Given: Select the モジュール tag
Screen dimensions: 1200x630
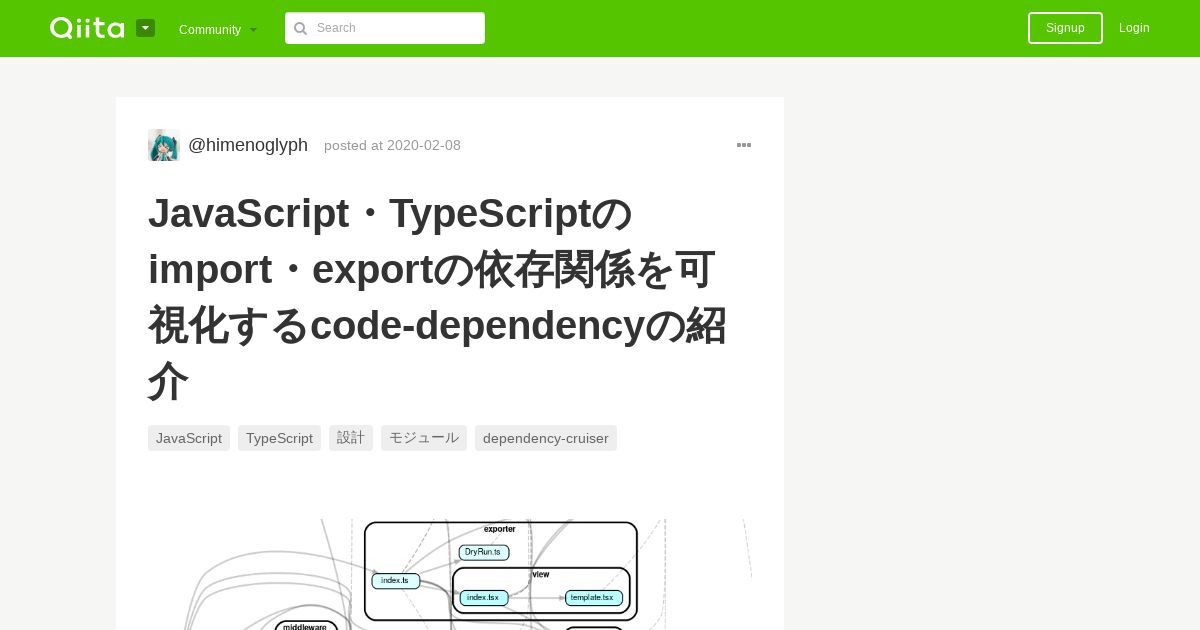Looking at the screenshot, I should tap(424, 438).
